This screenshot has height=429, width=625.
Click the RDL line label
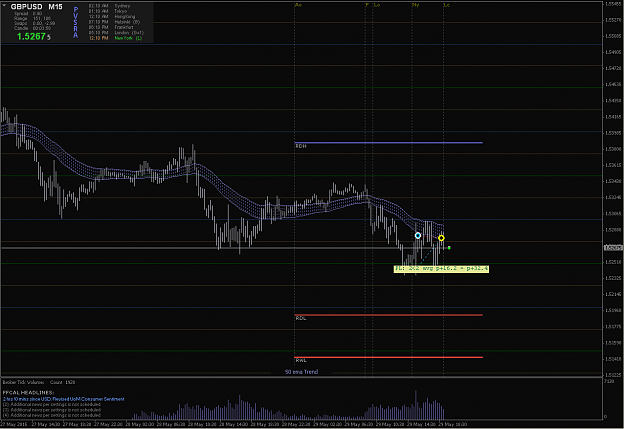pos(301,318)
